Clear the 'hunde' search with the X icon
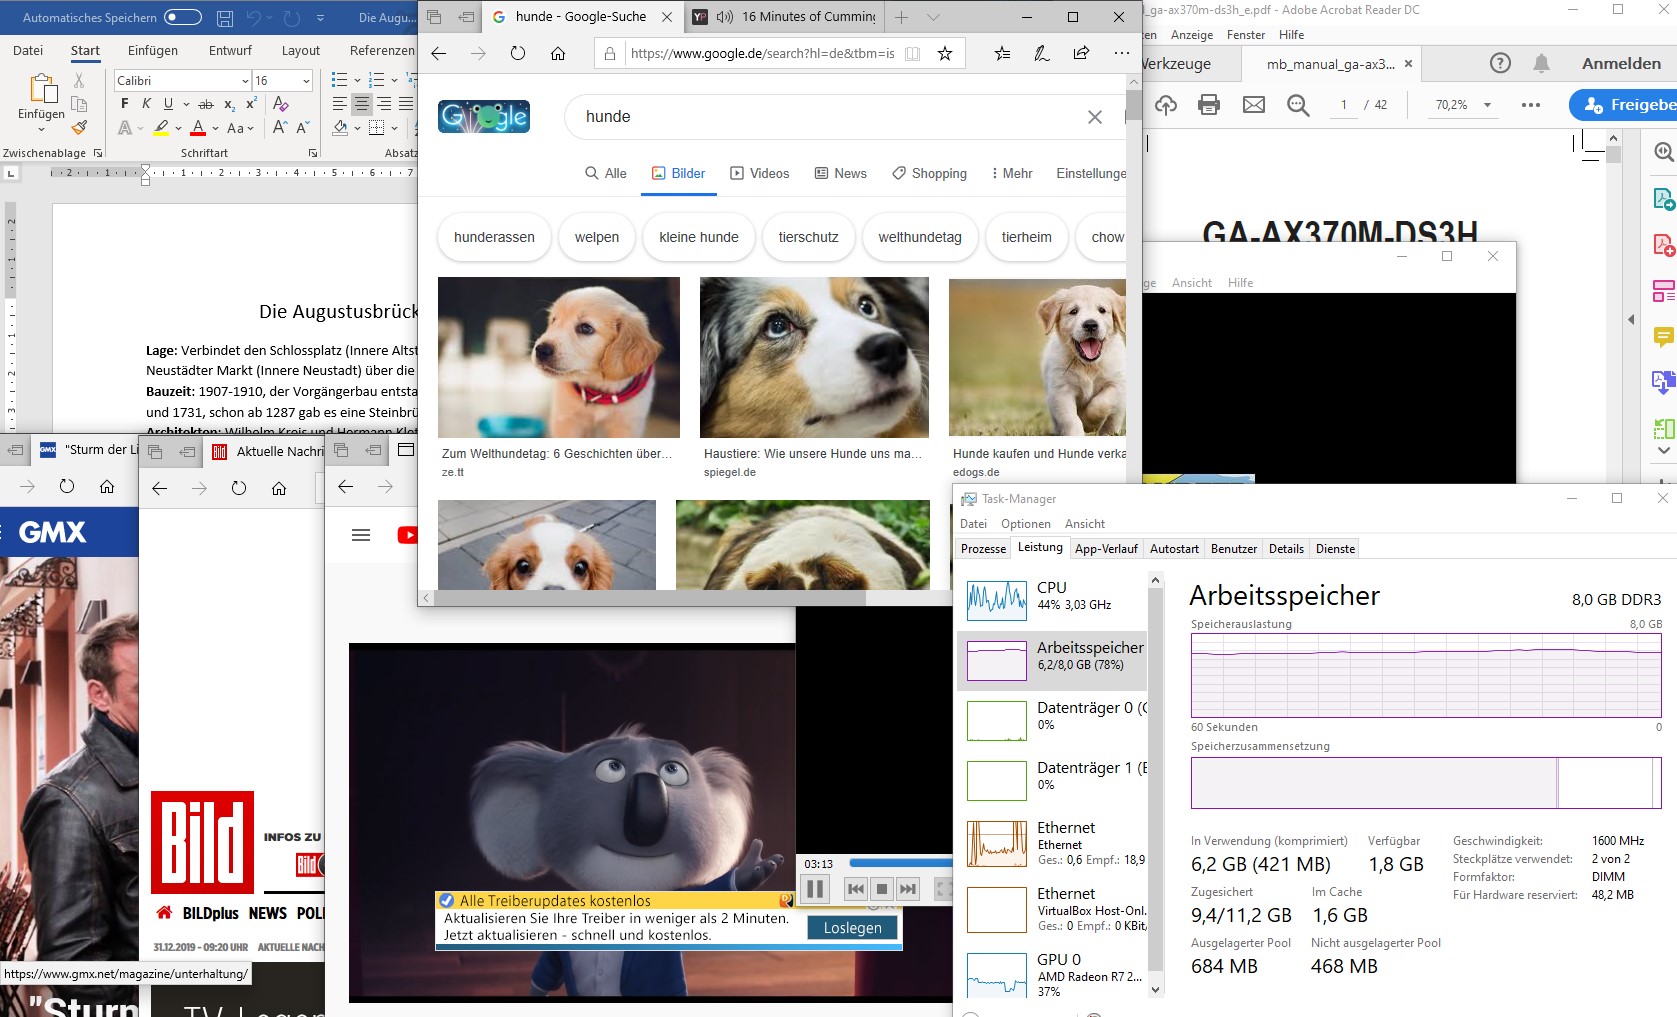 (x=1095, y=117)
